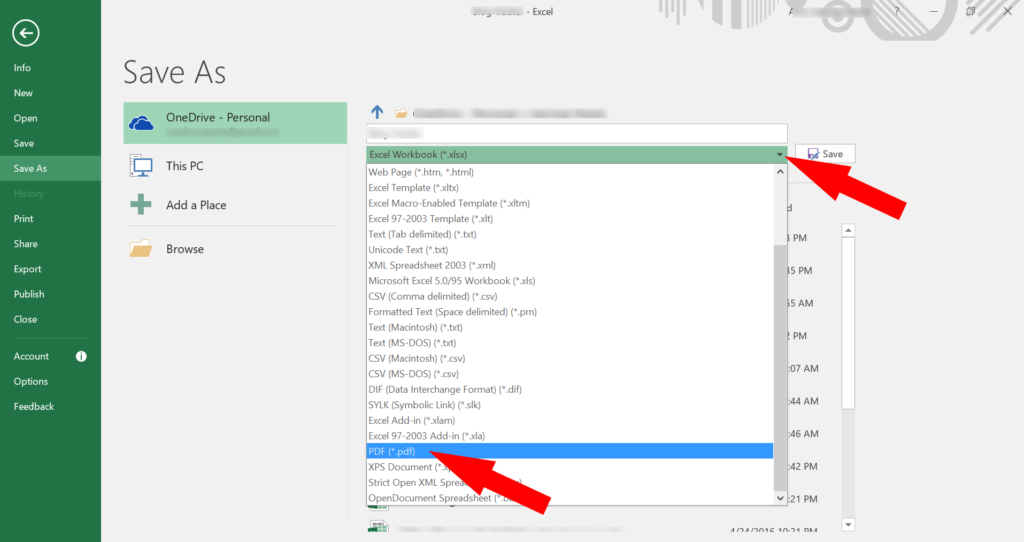Image resolution: width=1024 pixels, height=542 pixels.
Task: Click the This PC monitor icon
Action: point(141,167)
